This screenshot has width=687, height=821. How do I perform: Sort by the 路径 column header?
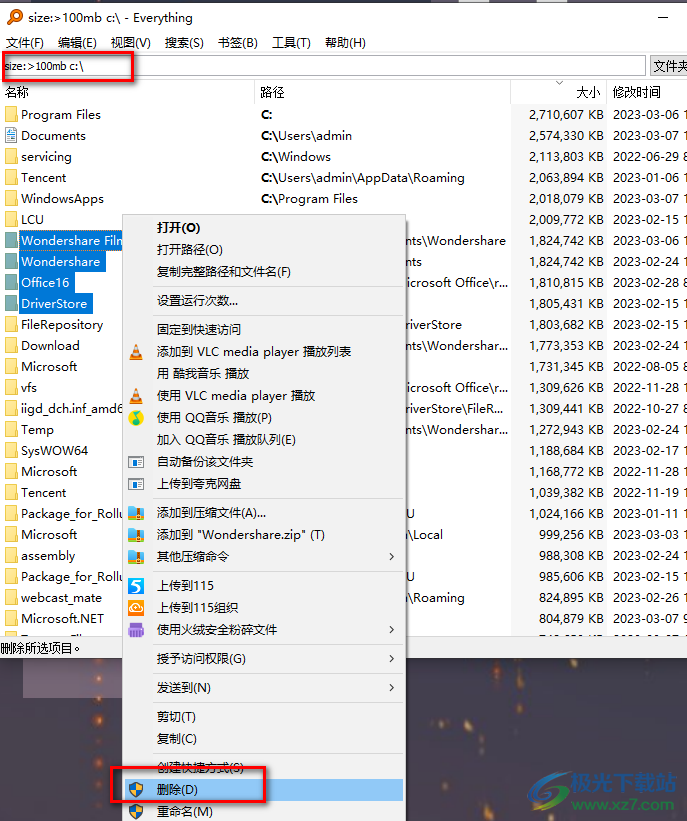pyautogui.click(x=383, y=92)
